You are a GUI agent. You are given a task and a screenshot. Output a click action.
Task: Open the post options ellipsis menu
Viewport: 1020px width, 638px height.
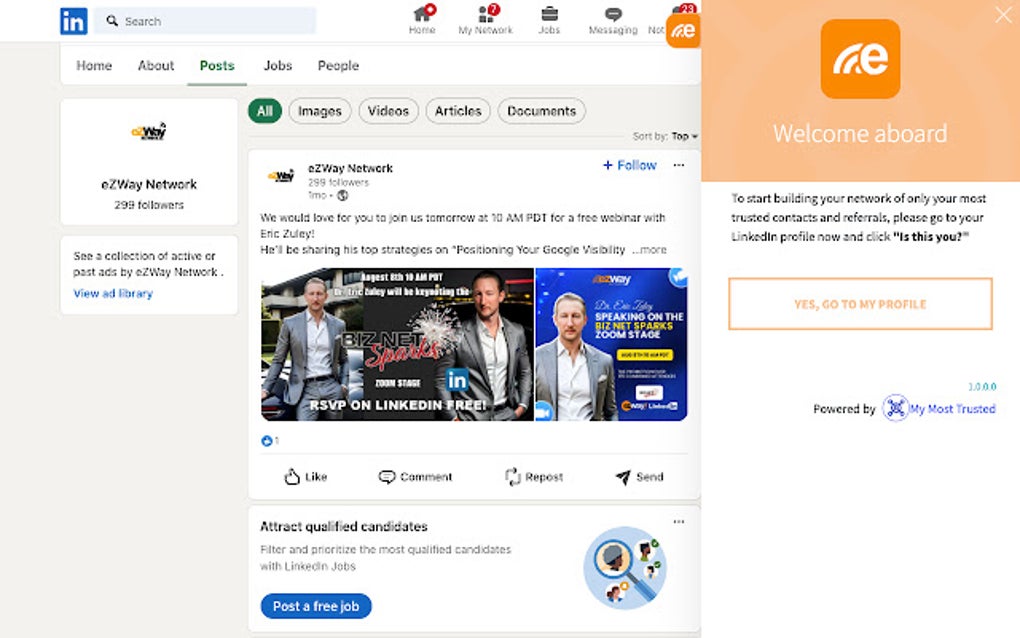tap(679, 166)
